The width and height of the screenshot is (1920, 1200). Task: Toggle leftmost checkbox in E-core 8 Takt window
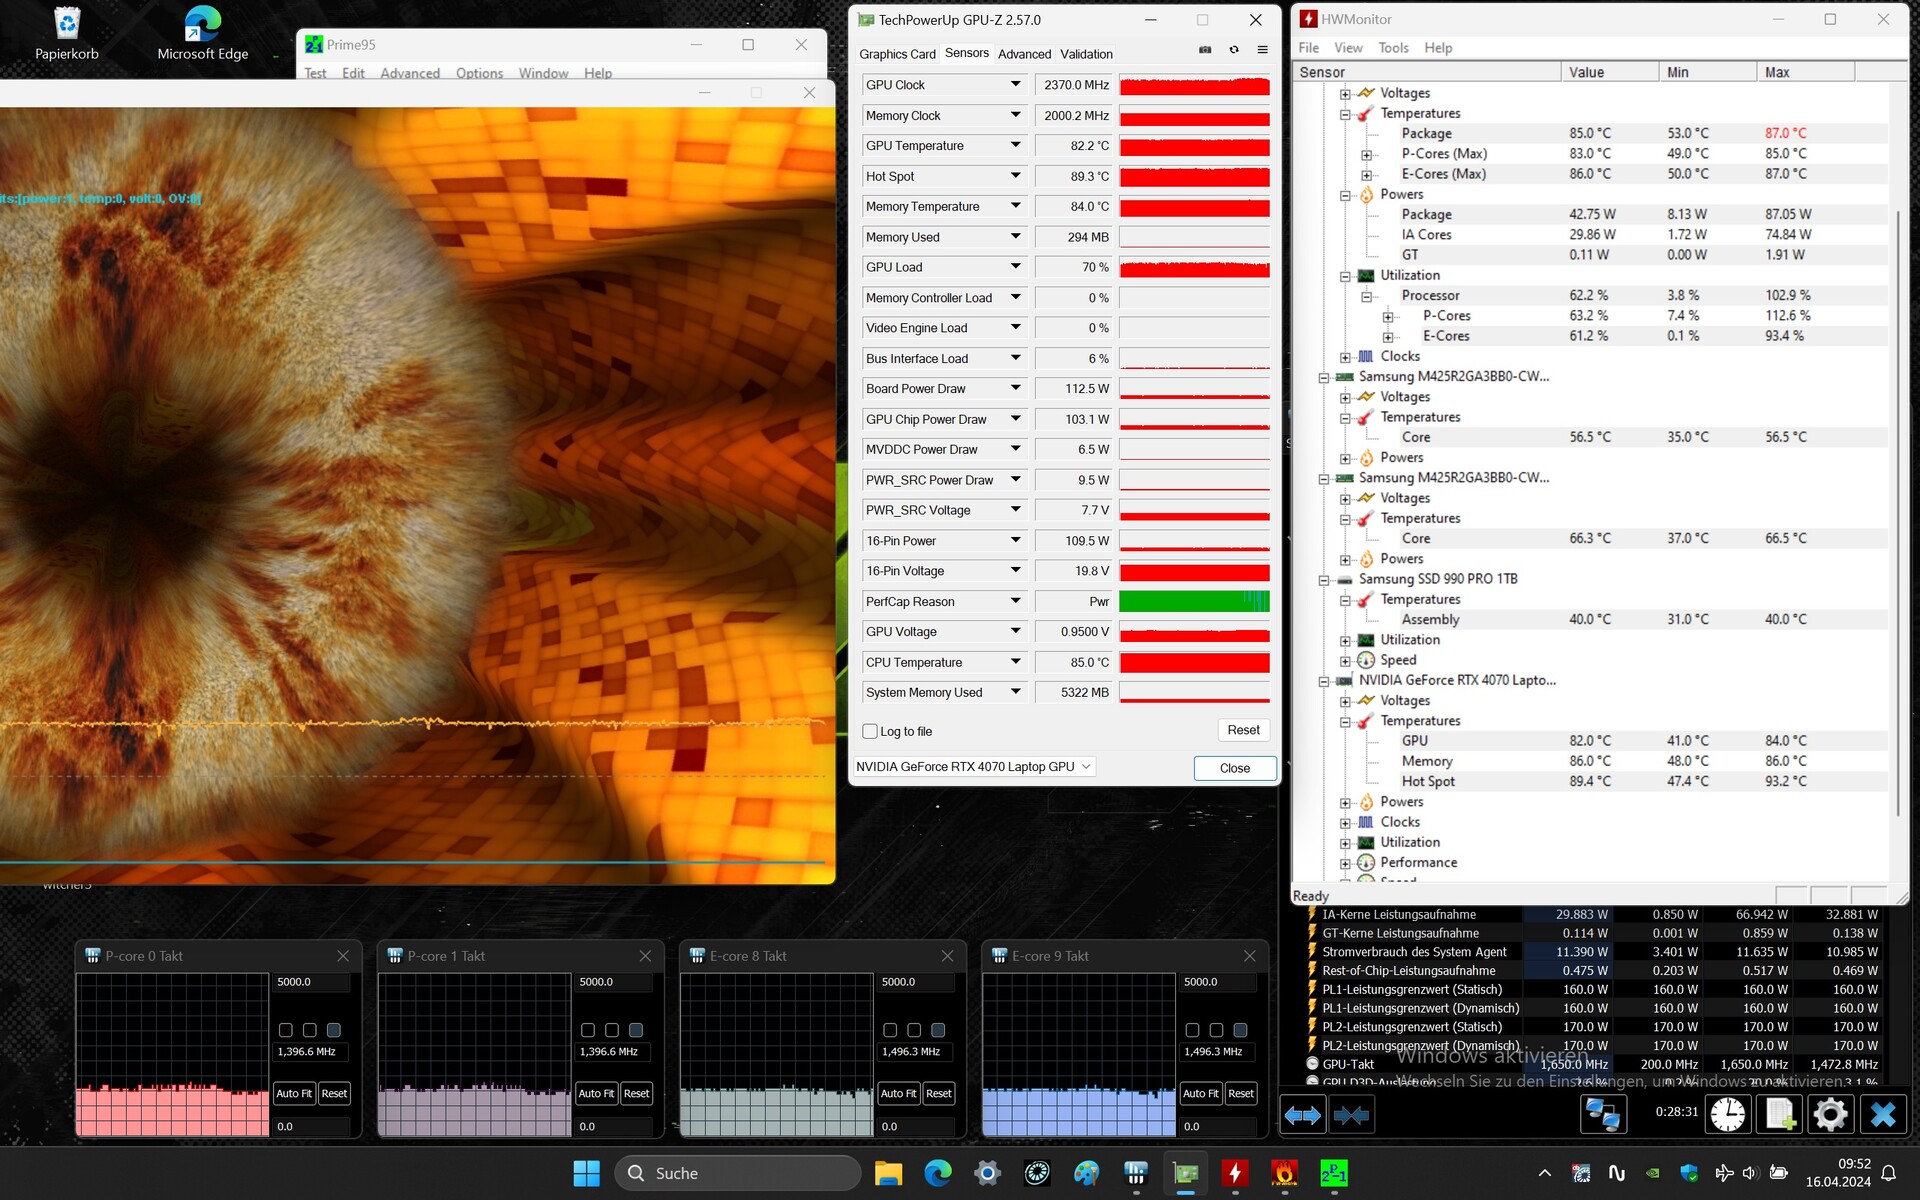pyautogui.click(x=890, y=1030)
